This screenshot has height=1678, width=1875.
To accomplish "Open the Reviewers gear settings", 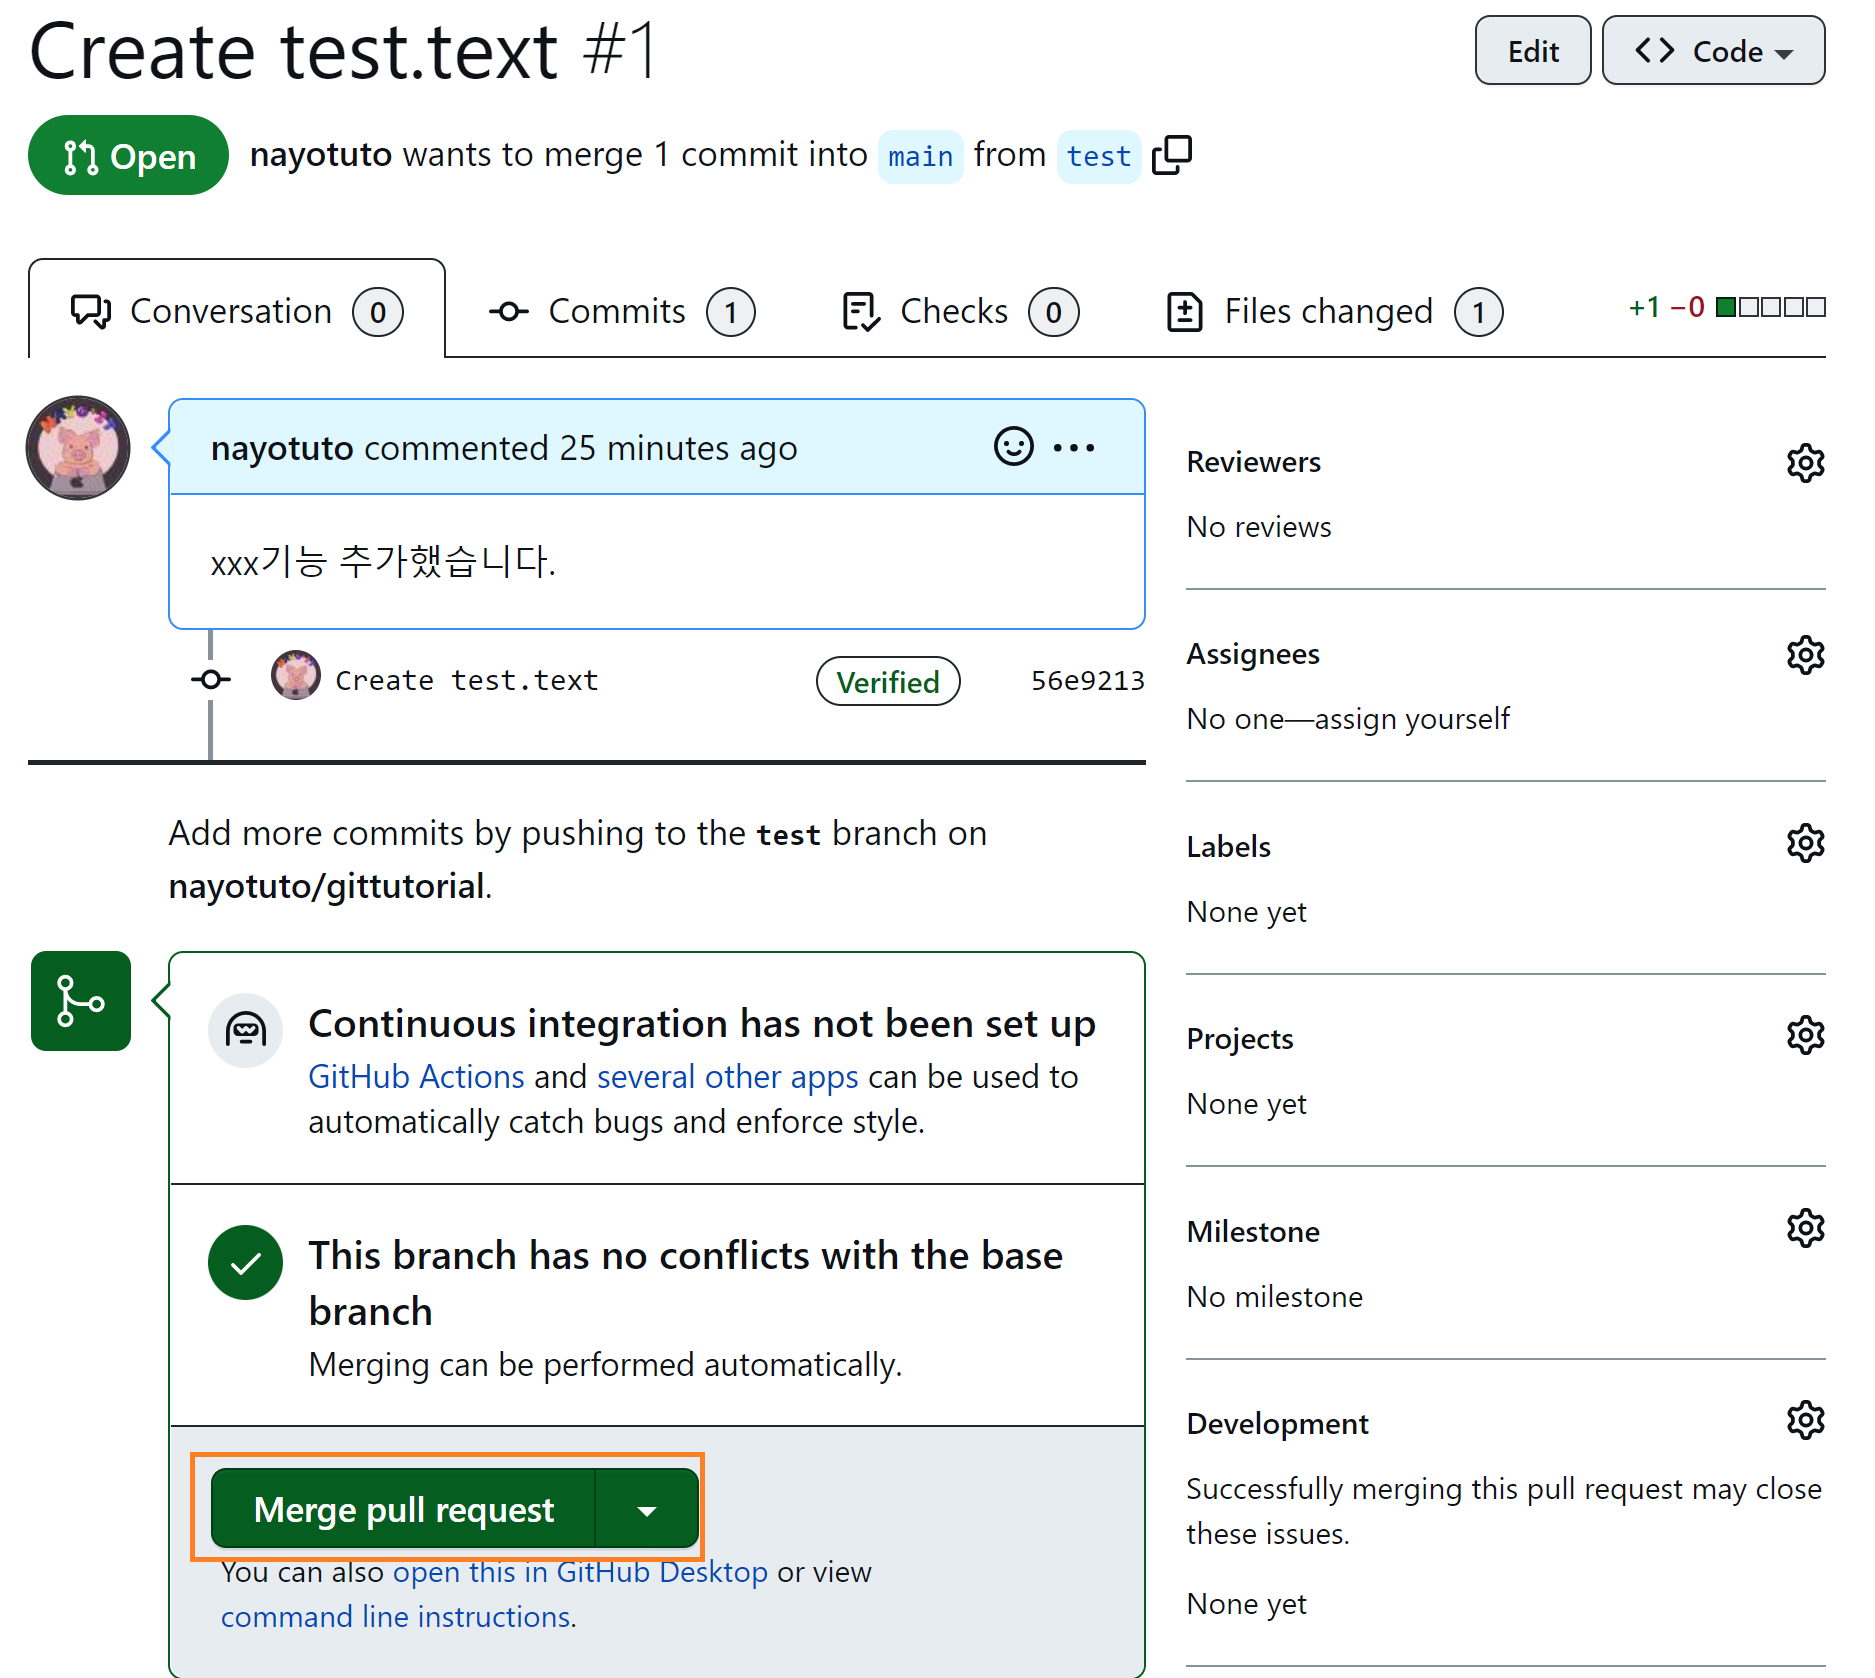I will 1805,463.
